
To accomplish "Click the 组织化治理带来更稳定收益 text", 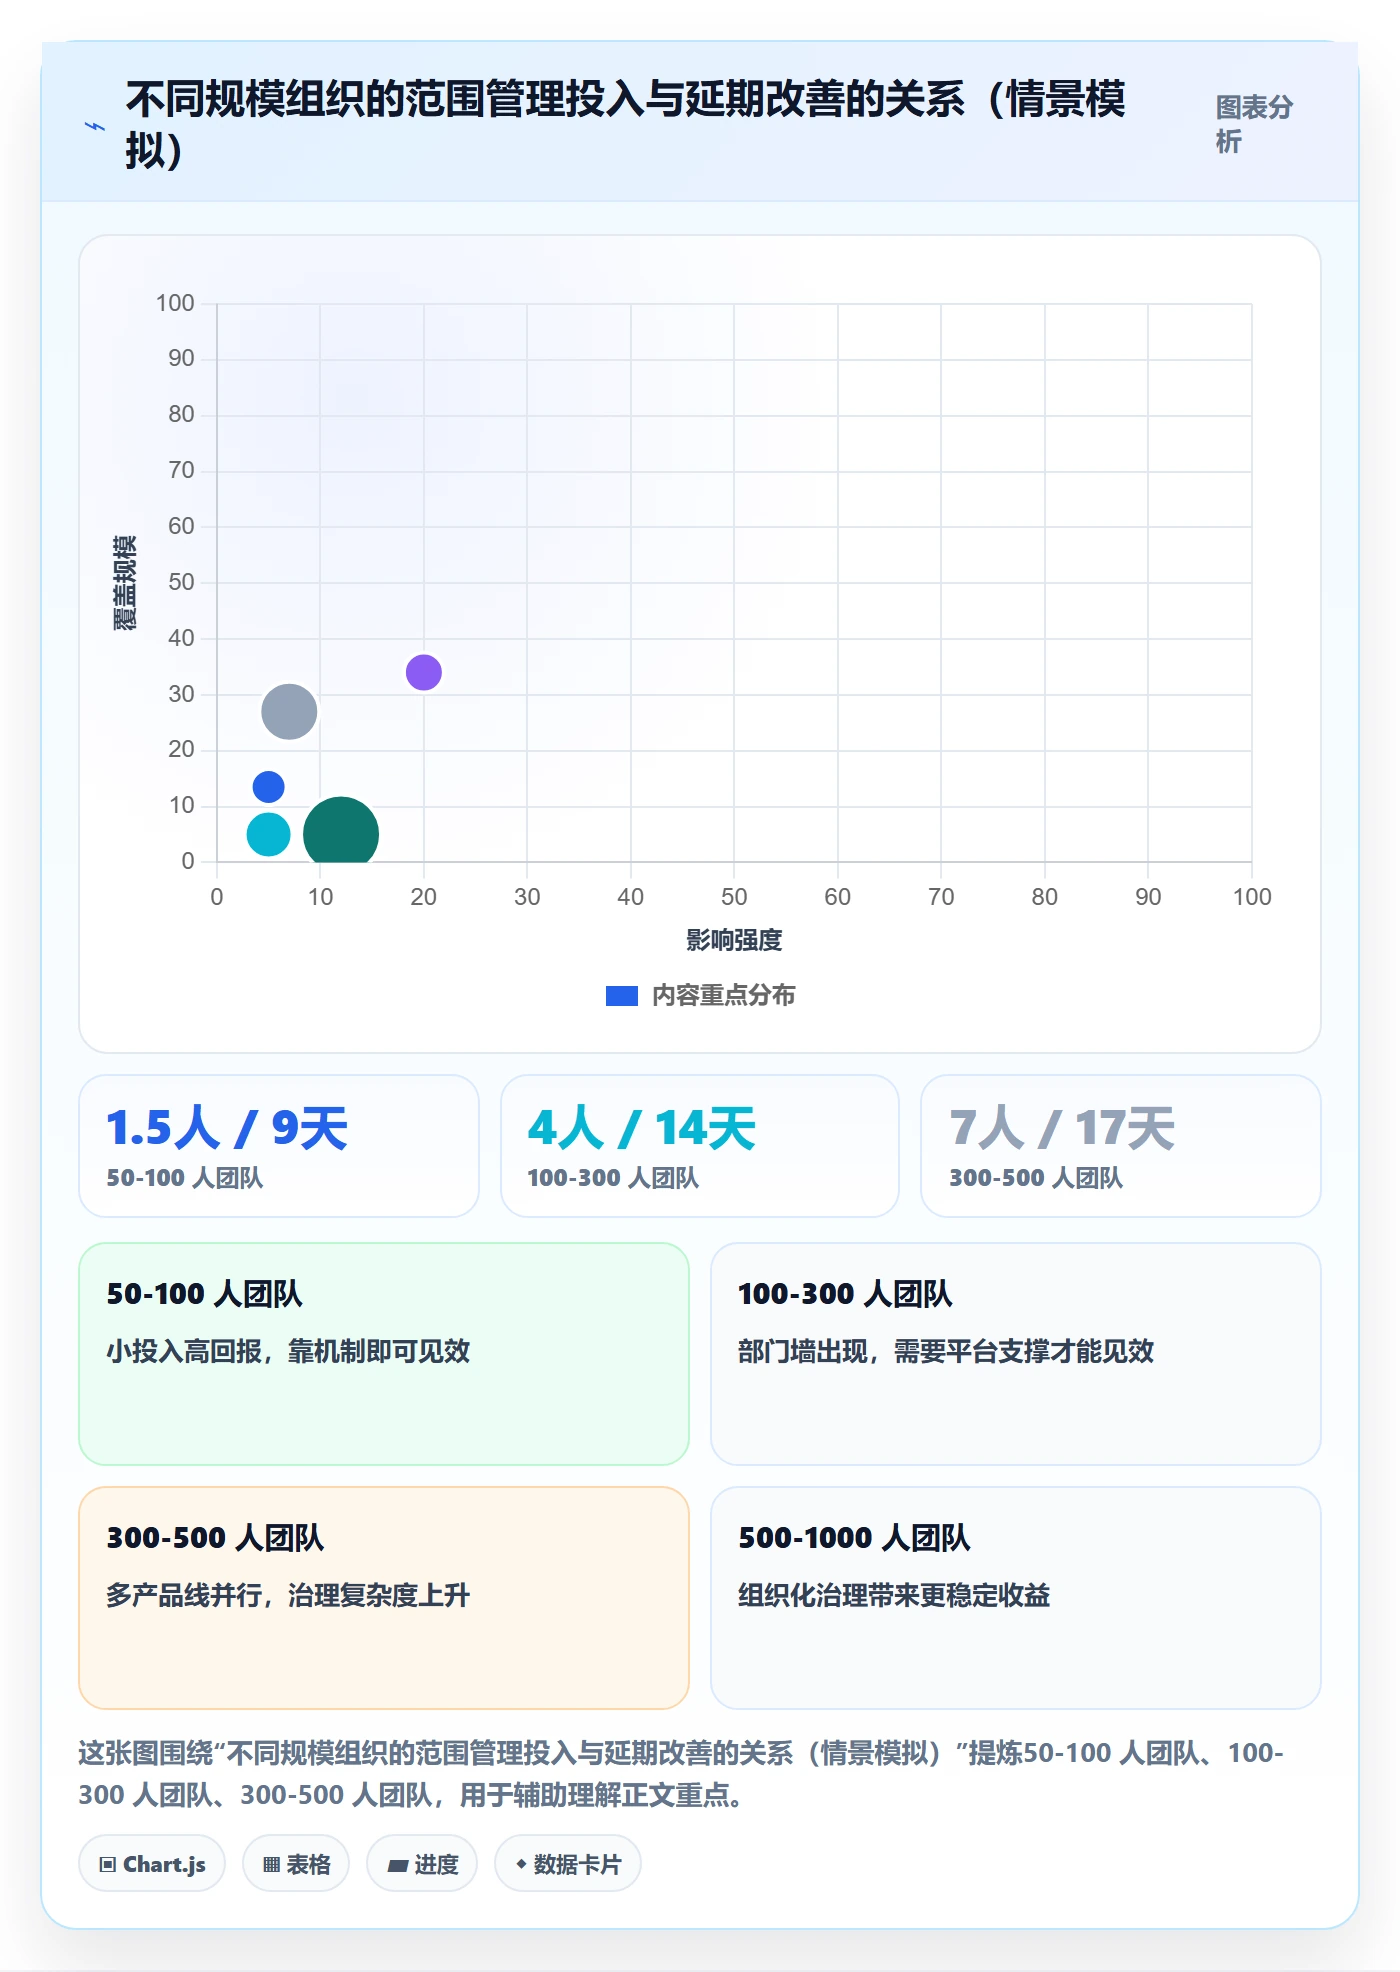I will tap(894, 1596).
